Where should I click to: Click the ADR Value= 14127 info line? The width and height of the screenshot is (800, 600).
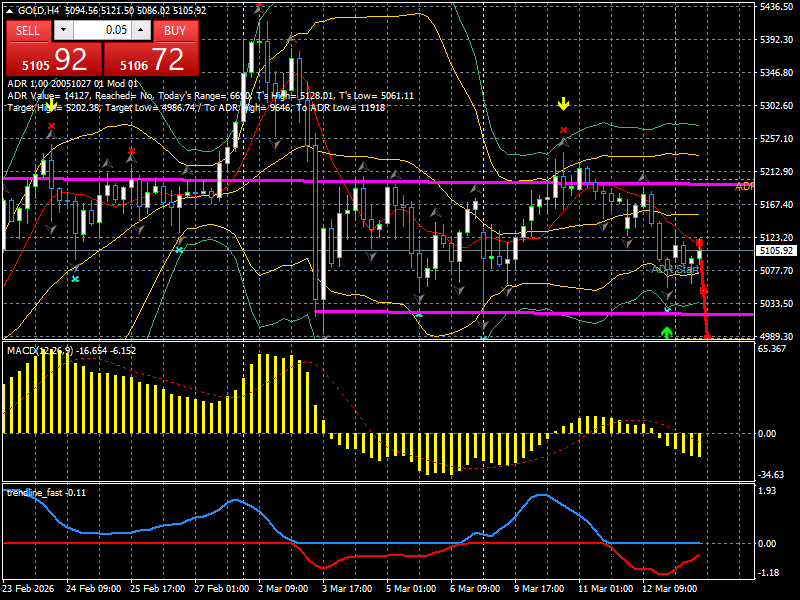[210, 95]
